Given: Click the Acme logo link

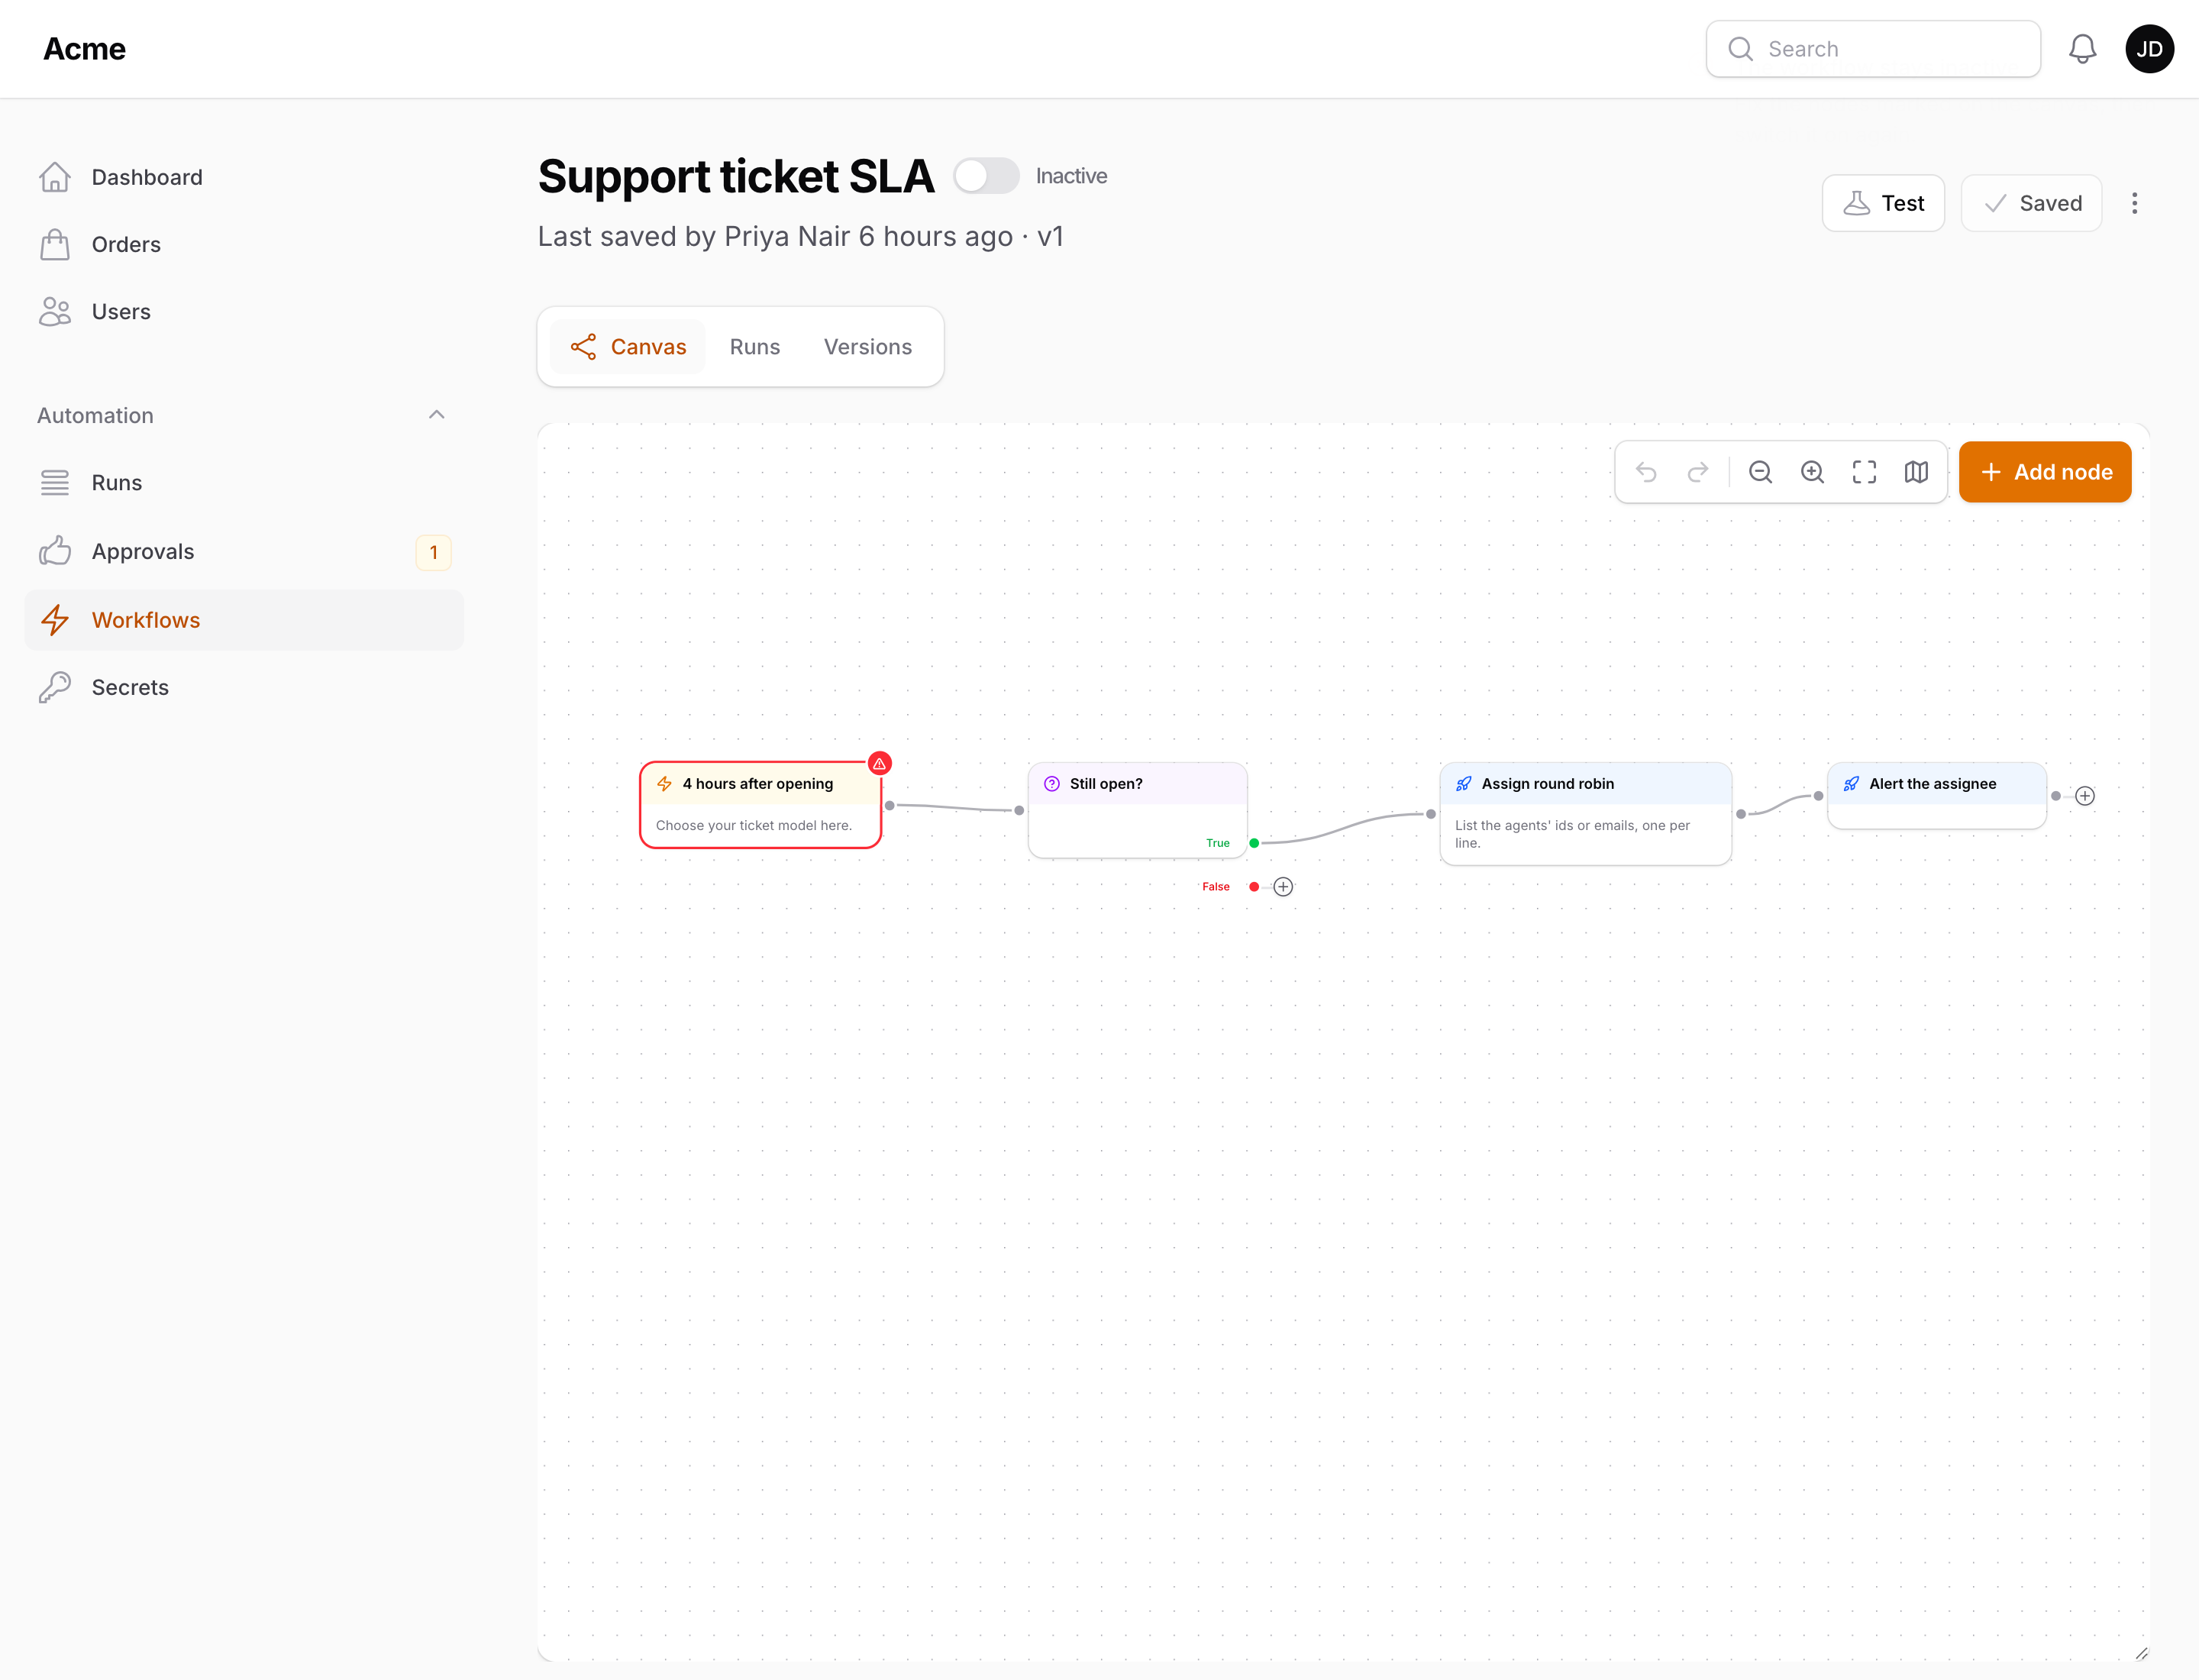Looking at the screenshot, I should click(x=85, y=49).
